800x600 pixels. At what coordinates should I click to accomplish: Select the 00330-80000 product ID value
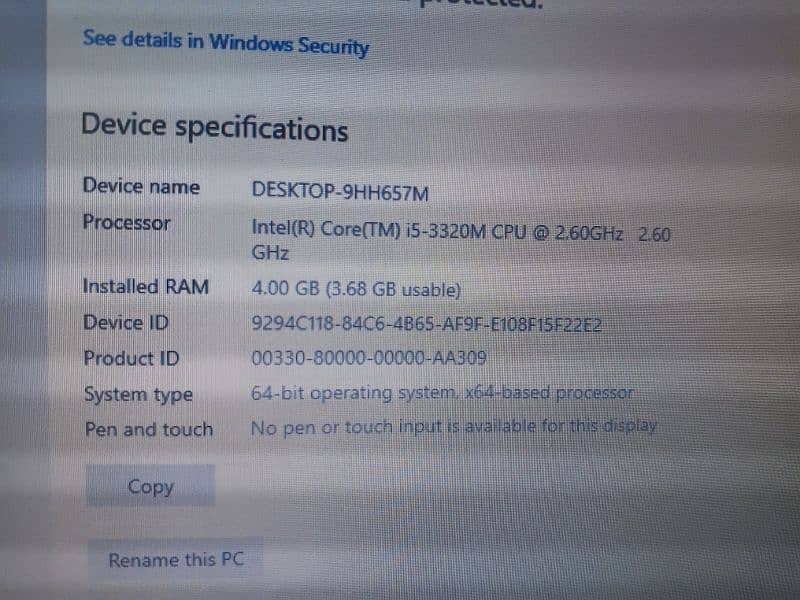pos(369,358)
